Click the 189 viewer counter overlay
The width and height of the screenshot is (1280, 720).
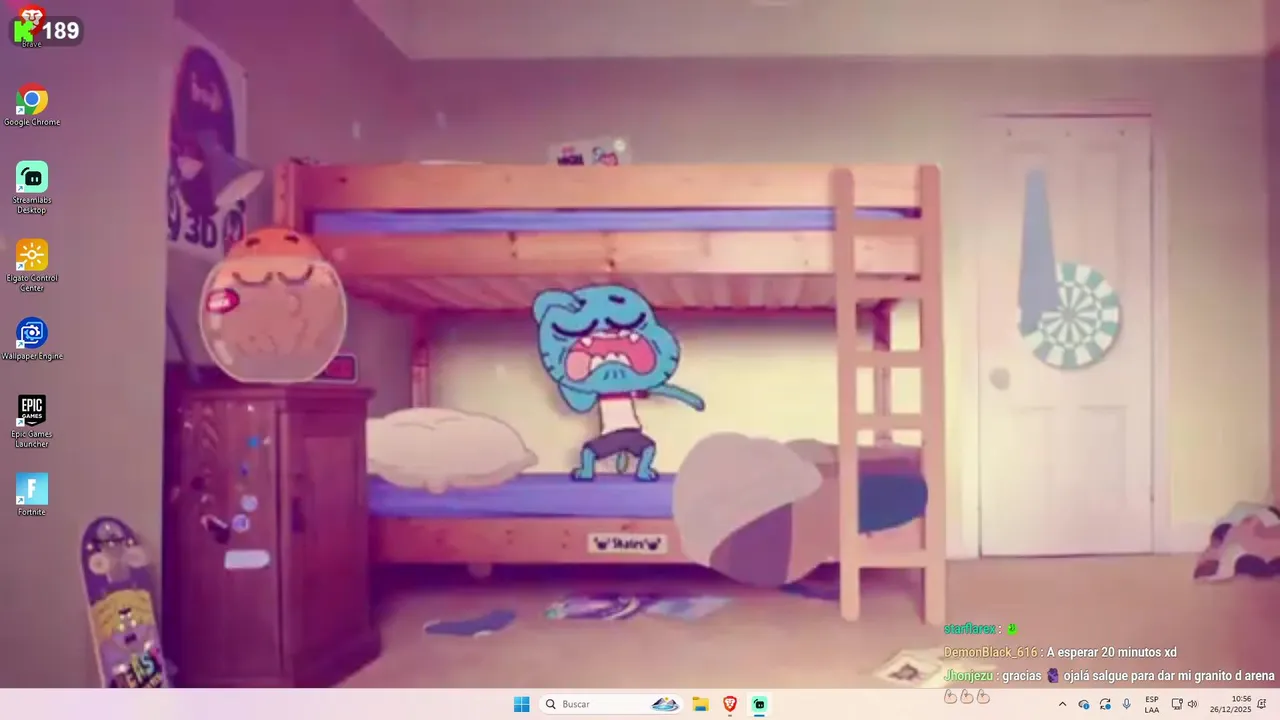46,31
